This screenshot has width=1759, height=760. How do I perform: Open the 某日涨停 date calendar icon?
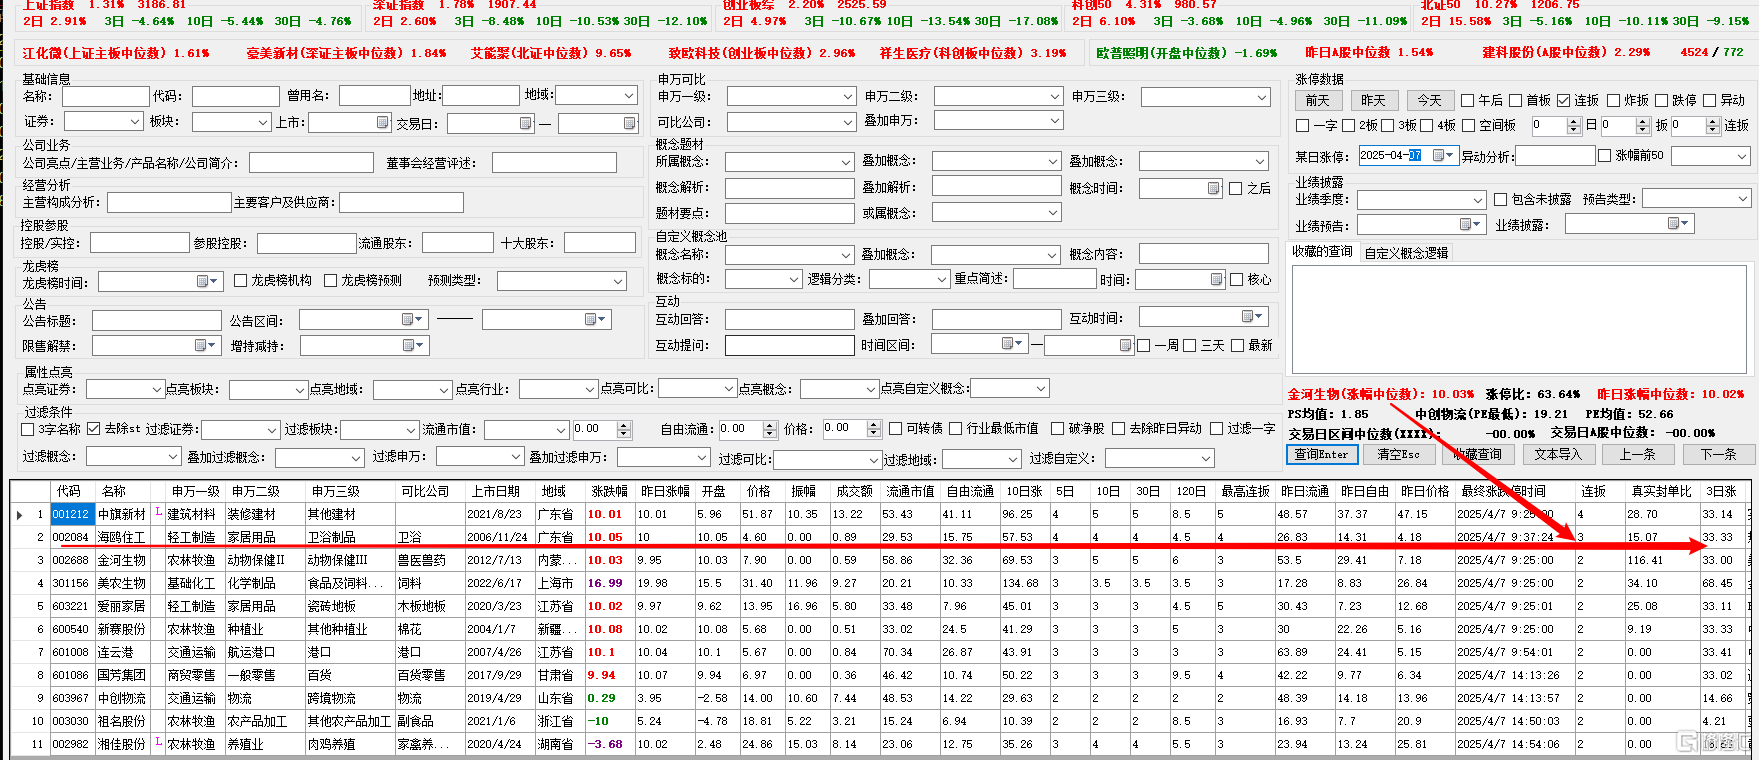[x=1438, y=155]
